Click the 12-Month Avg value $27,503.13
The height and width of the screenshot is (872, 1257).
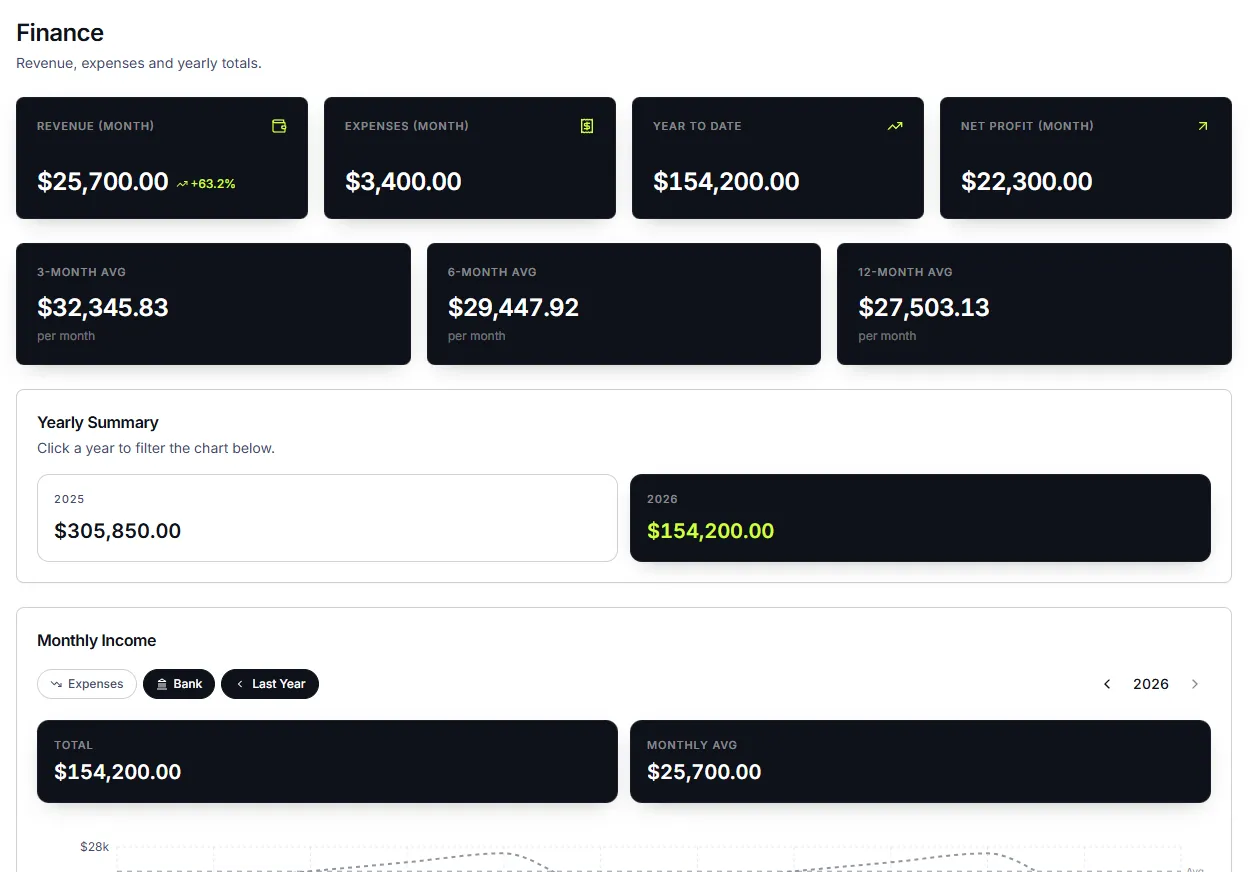tap(924, 307)
